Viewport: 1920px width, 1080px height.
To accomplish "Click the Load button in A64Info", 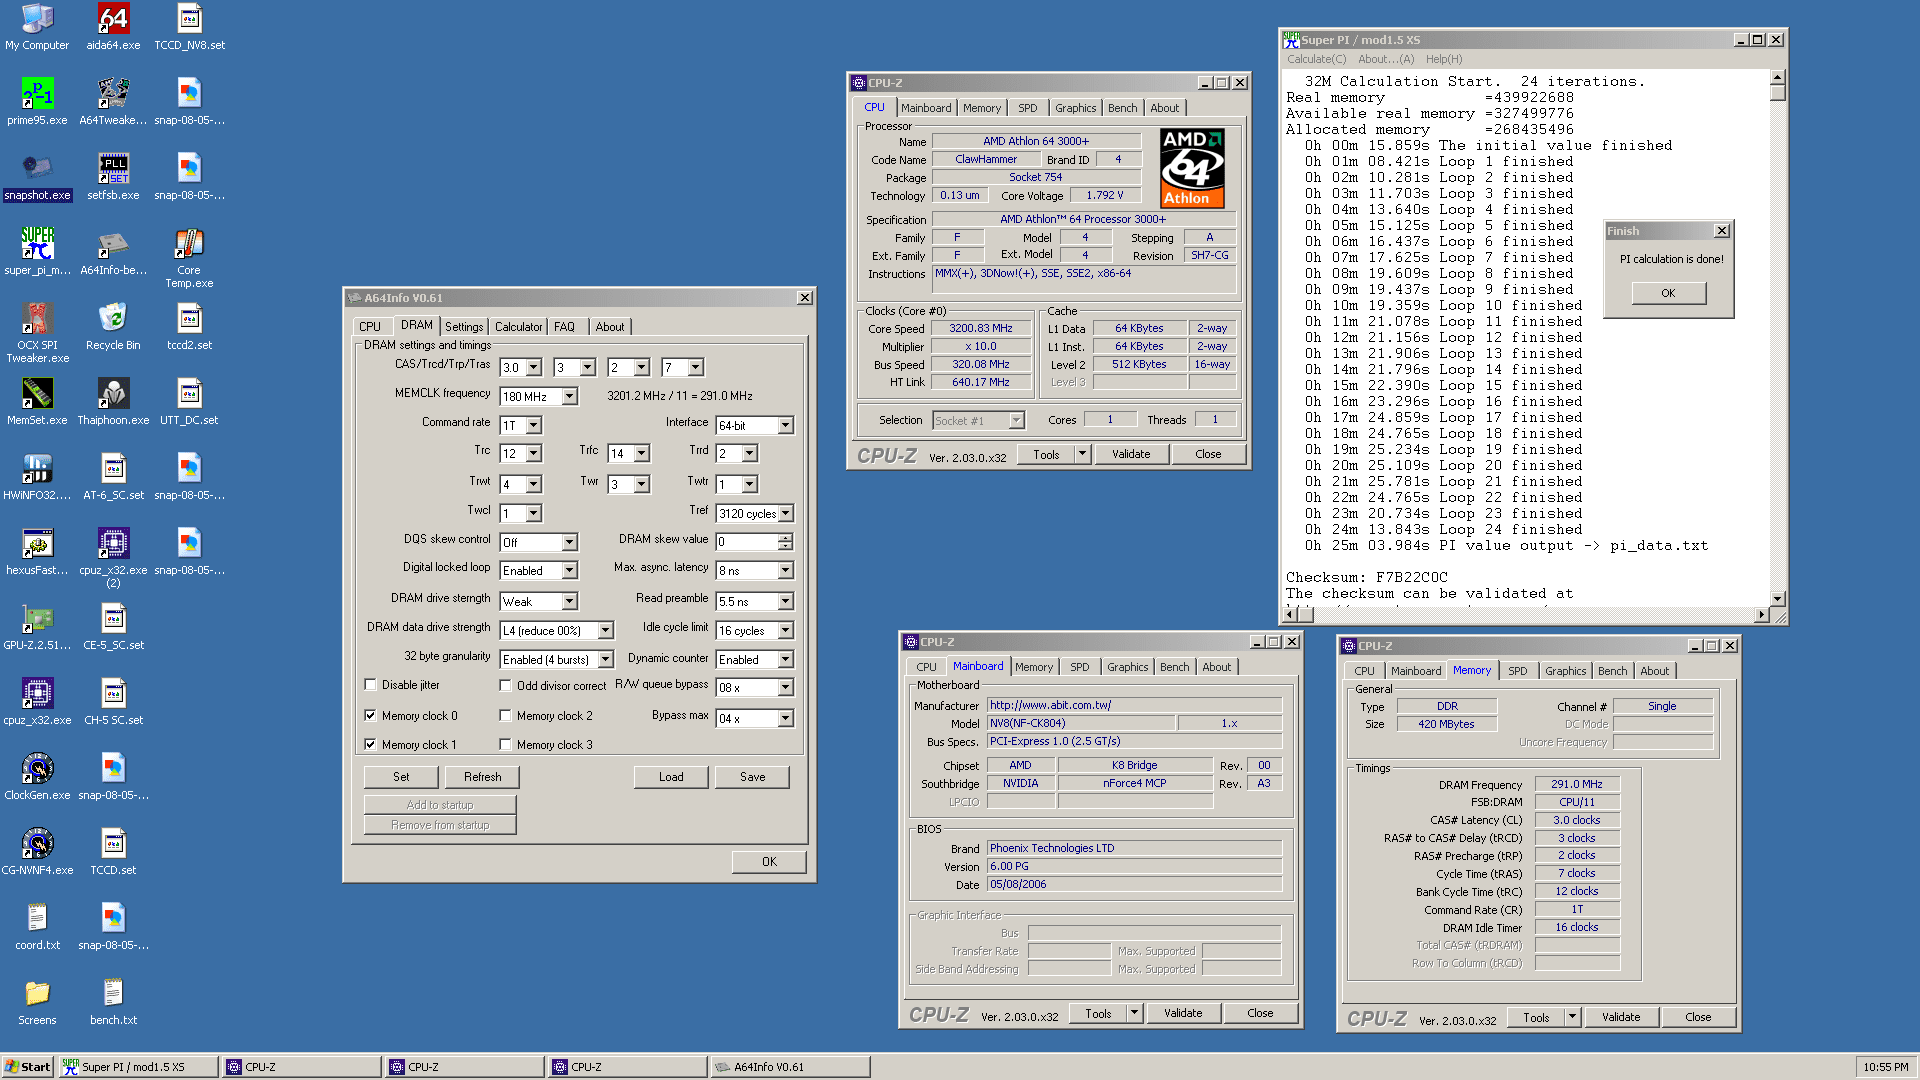I will click(x=671, y=777).
